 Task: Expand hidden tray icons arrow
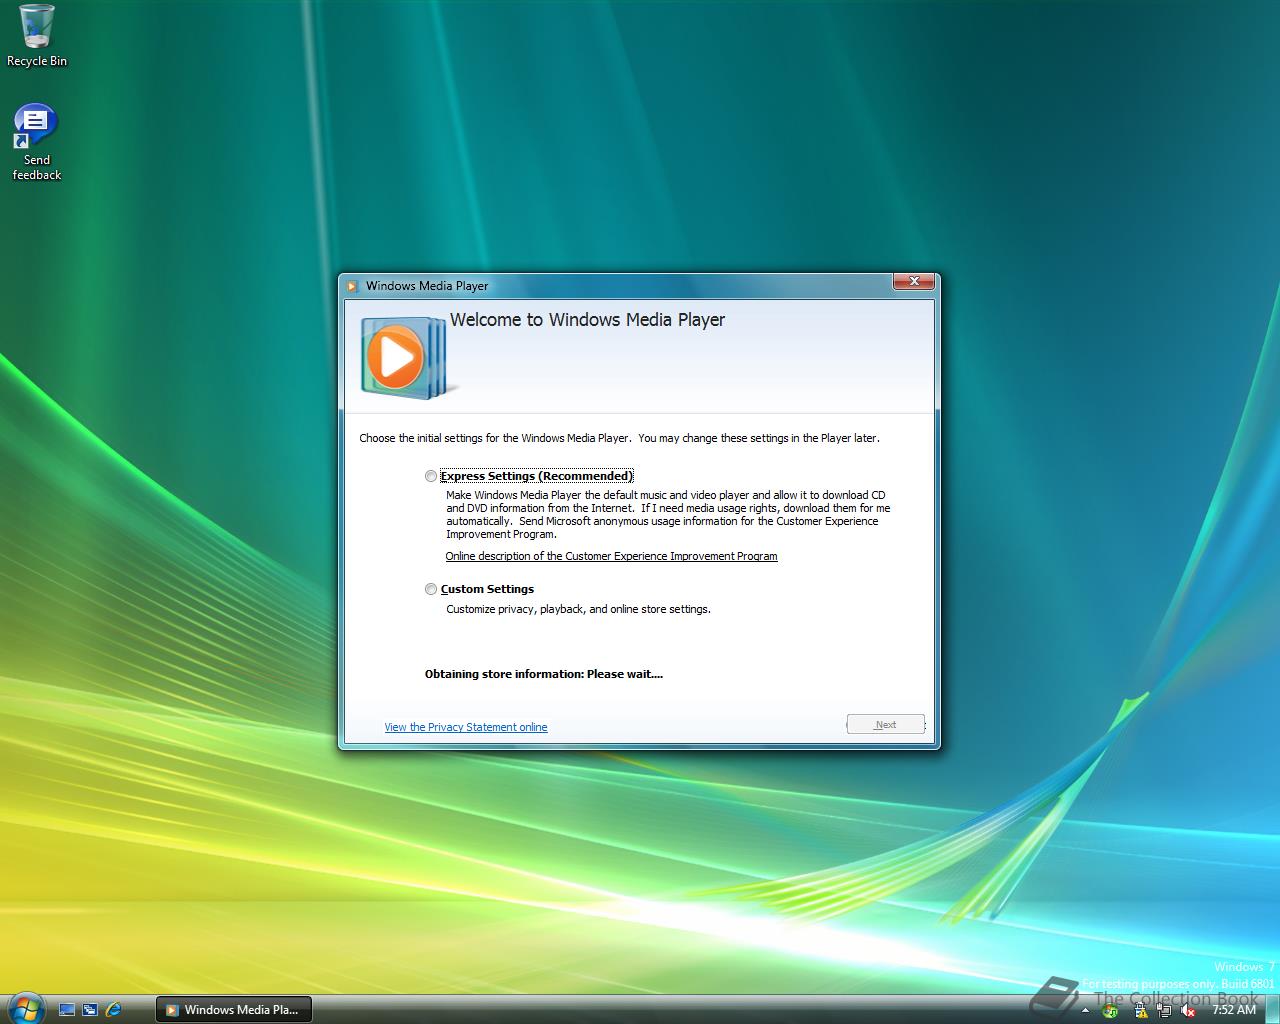(x=1085, y=1010)
